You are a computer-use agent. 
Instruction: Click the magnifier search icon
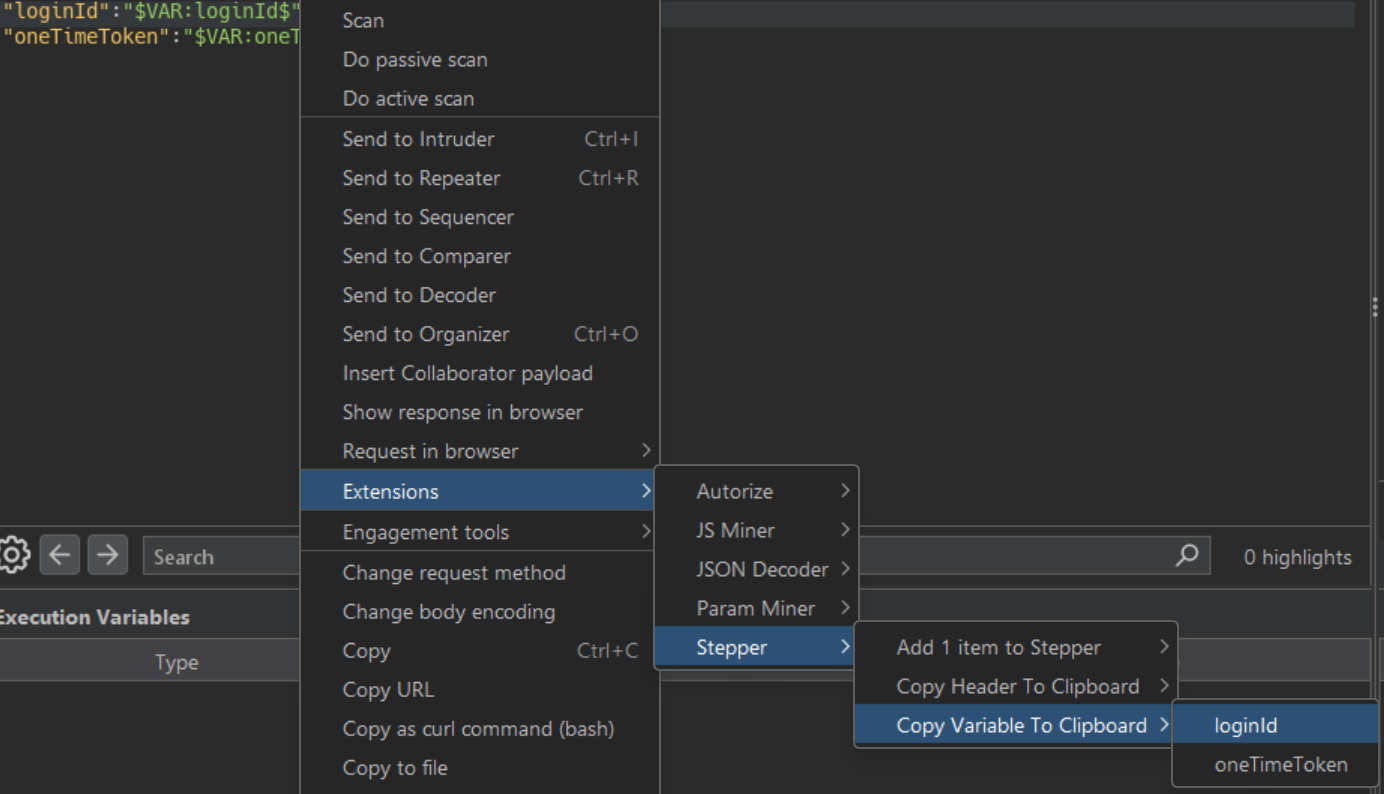1187,555
